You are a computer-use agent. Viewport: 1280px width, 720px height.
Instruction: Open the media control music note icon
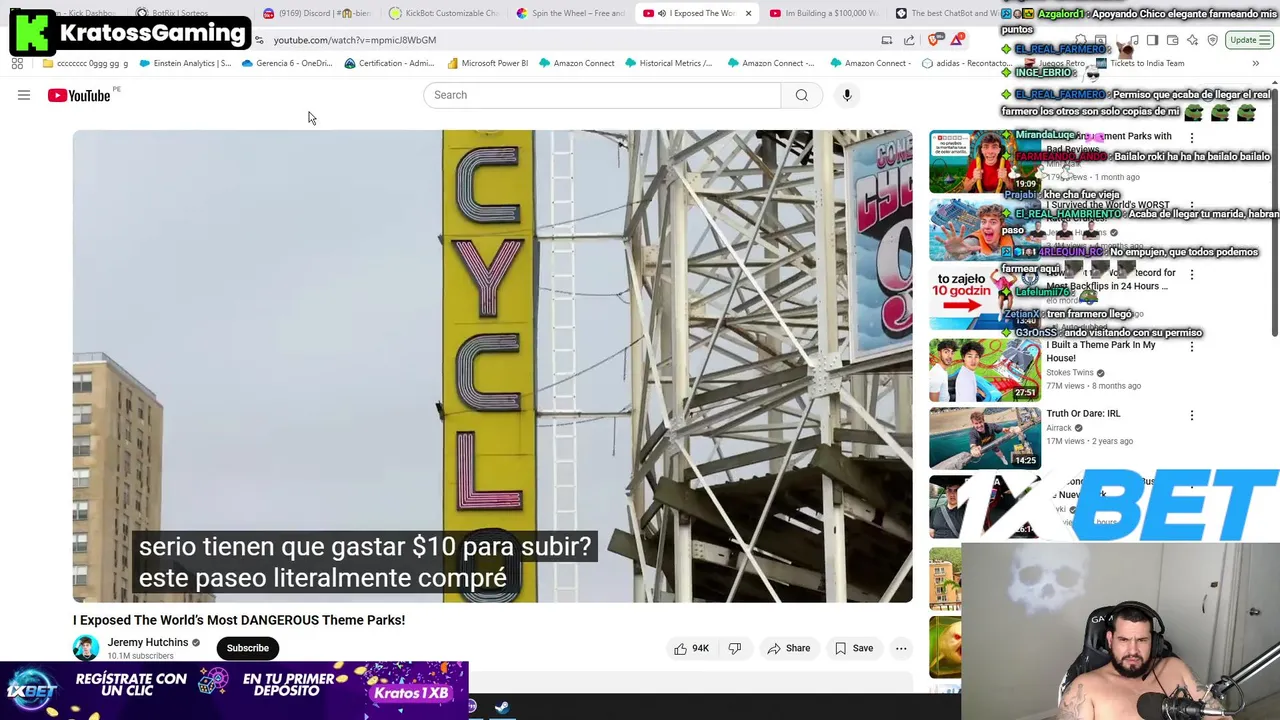[1134, 40]
